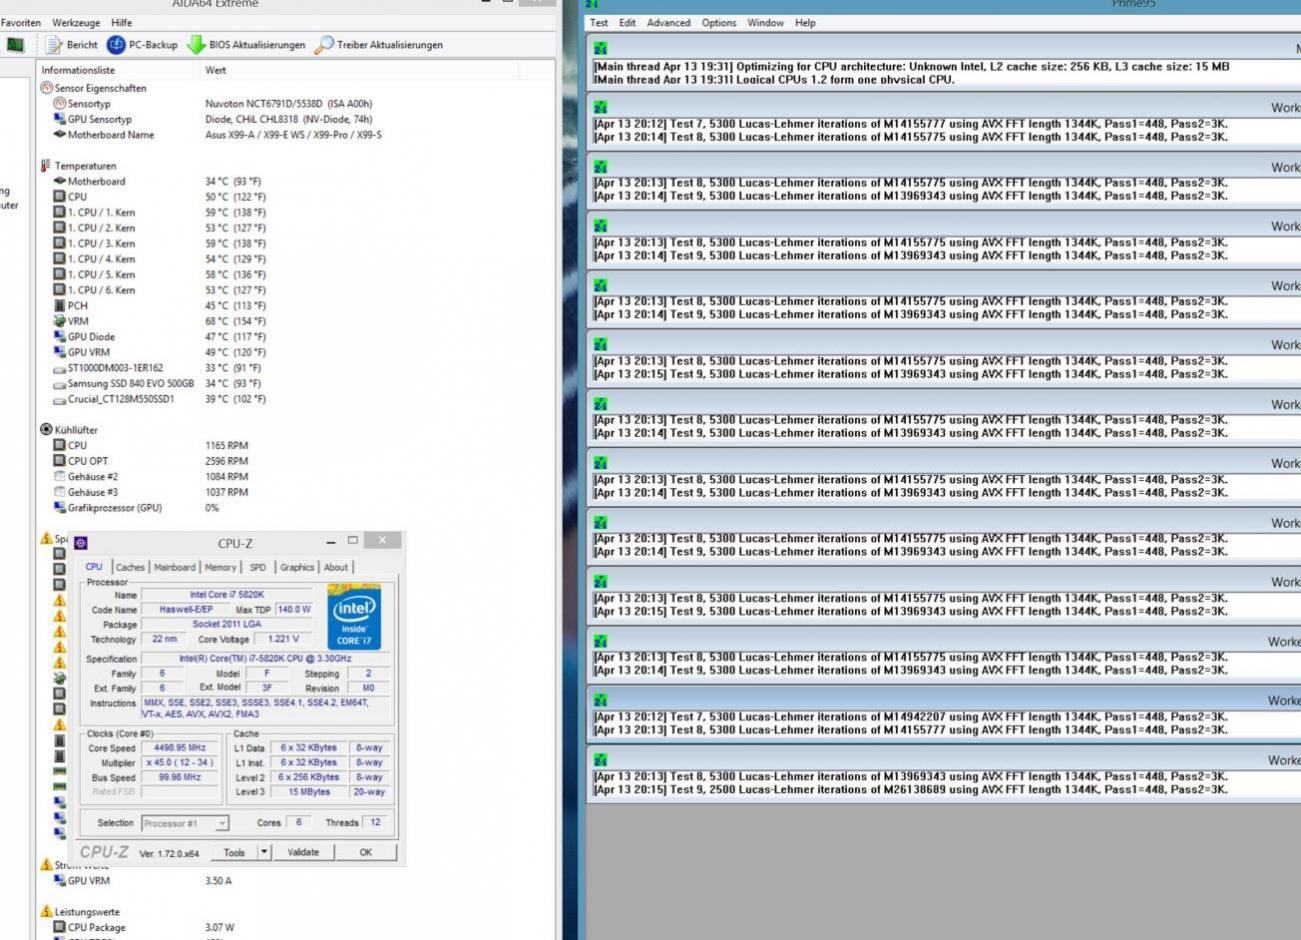This screenshot has height=940, width=1301.
Task: Select the Sensortyp row icon
Action: (60, 103)
